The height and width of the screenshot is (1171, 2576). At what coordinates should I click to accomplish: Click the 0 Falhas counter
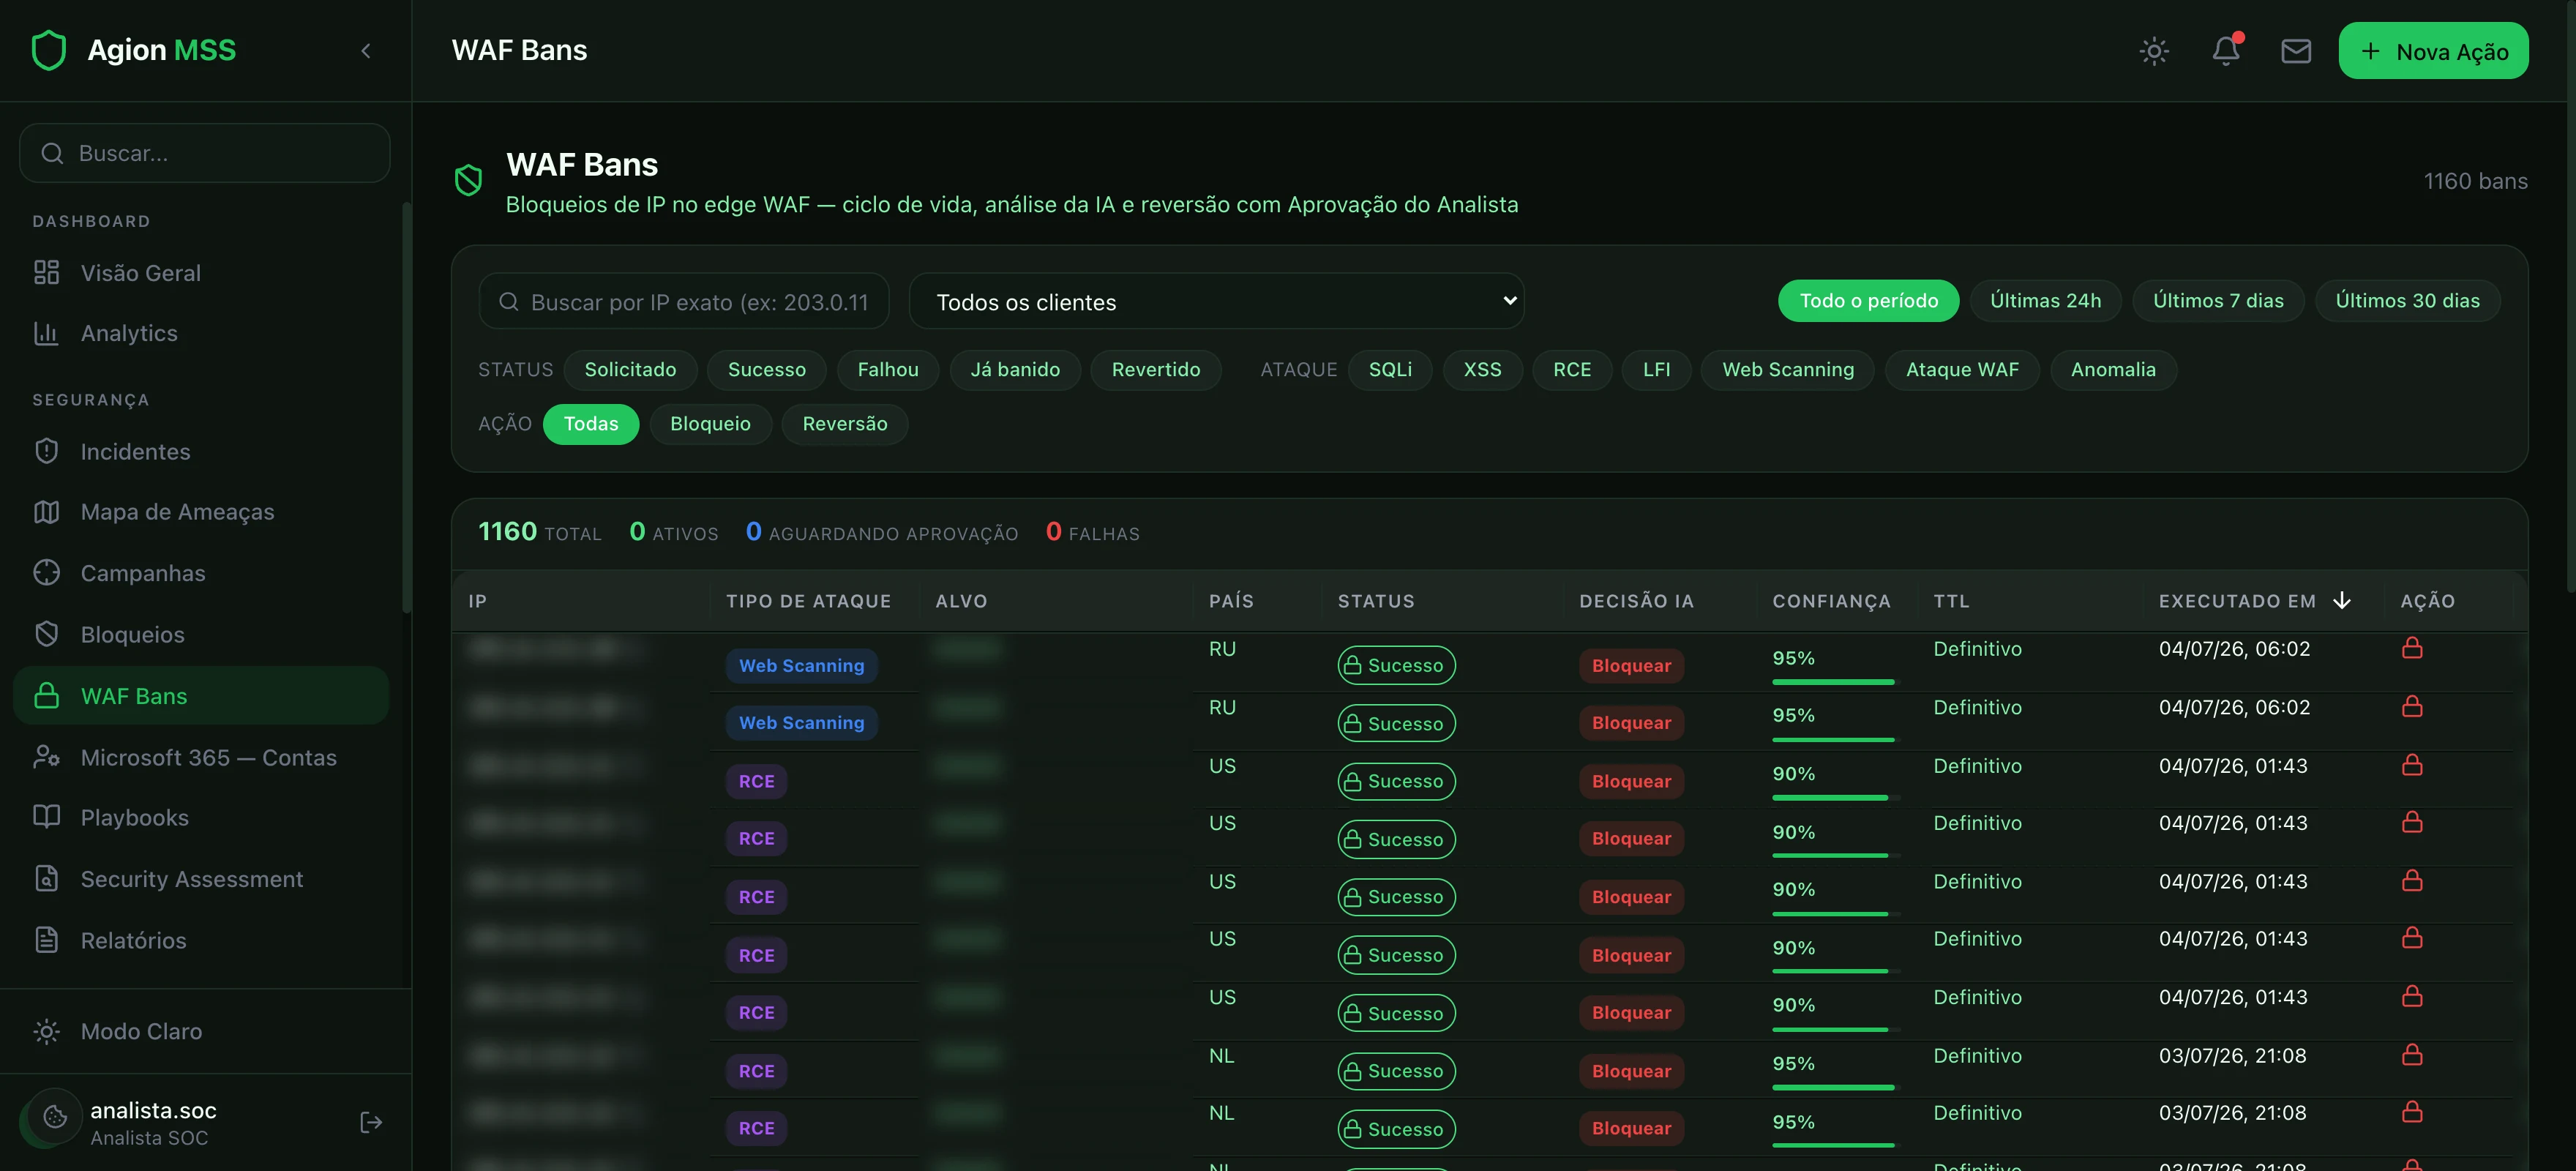pyautogui.click(x=1092, y=532)
